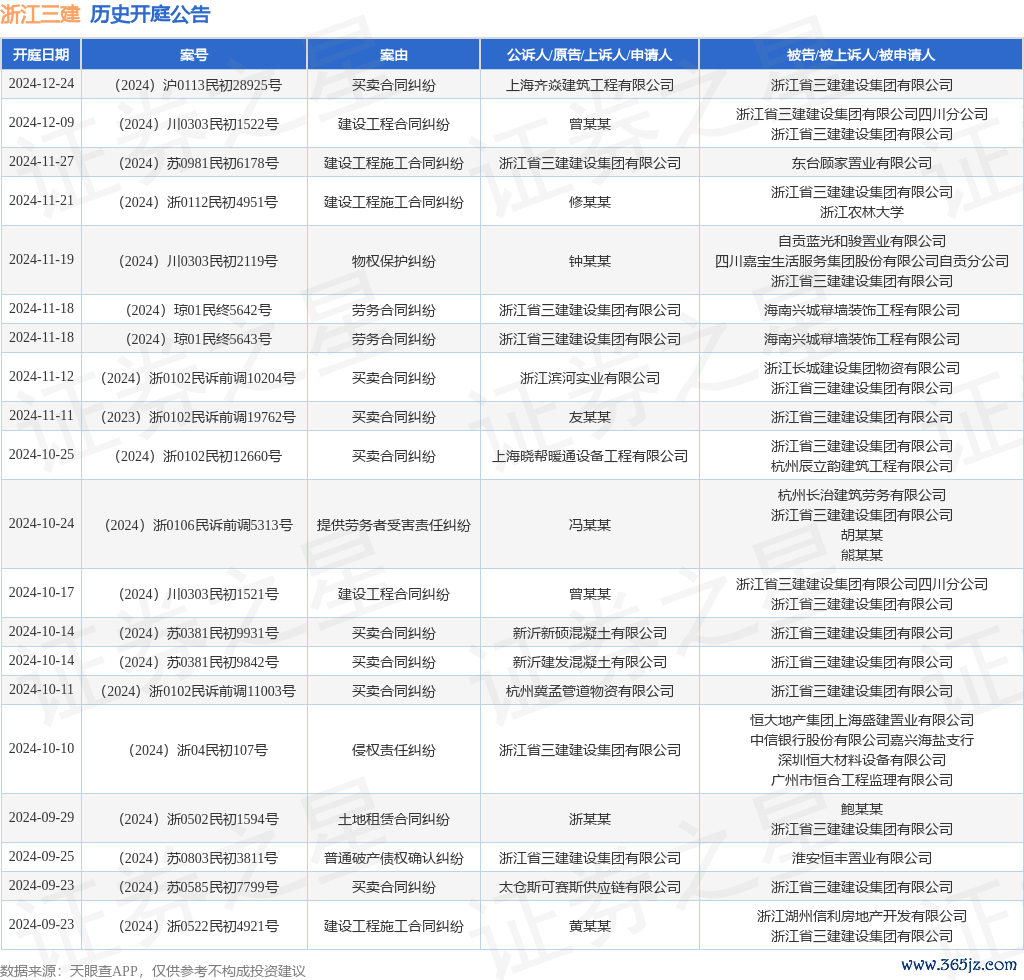Click defendant 中信银行股份有限公司嘉兴海盐支行
Viewport: 1024px width, 980px height.
(861, 740)
